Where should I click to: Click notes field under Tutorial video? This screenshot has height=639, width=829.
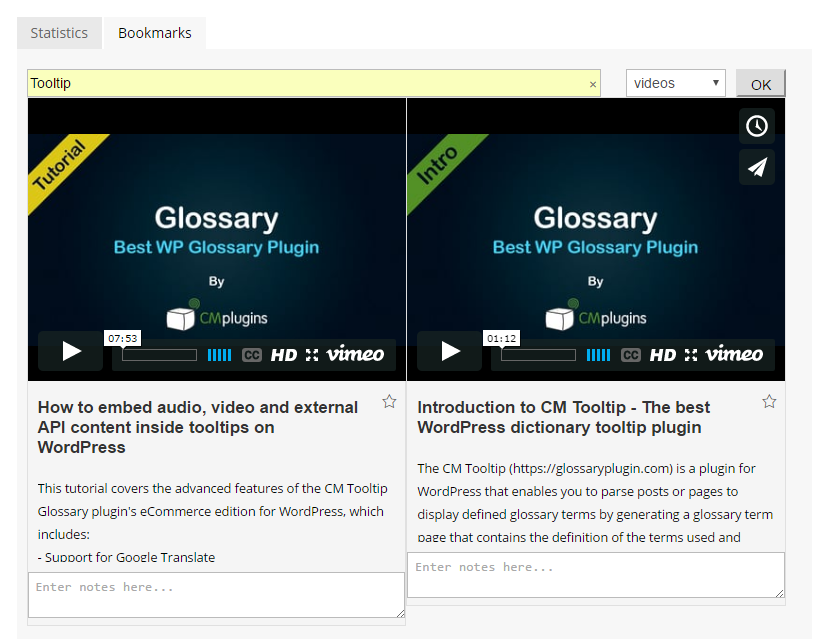pos(216,595)
